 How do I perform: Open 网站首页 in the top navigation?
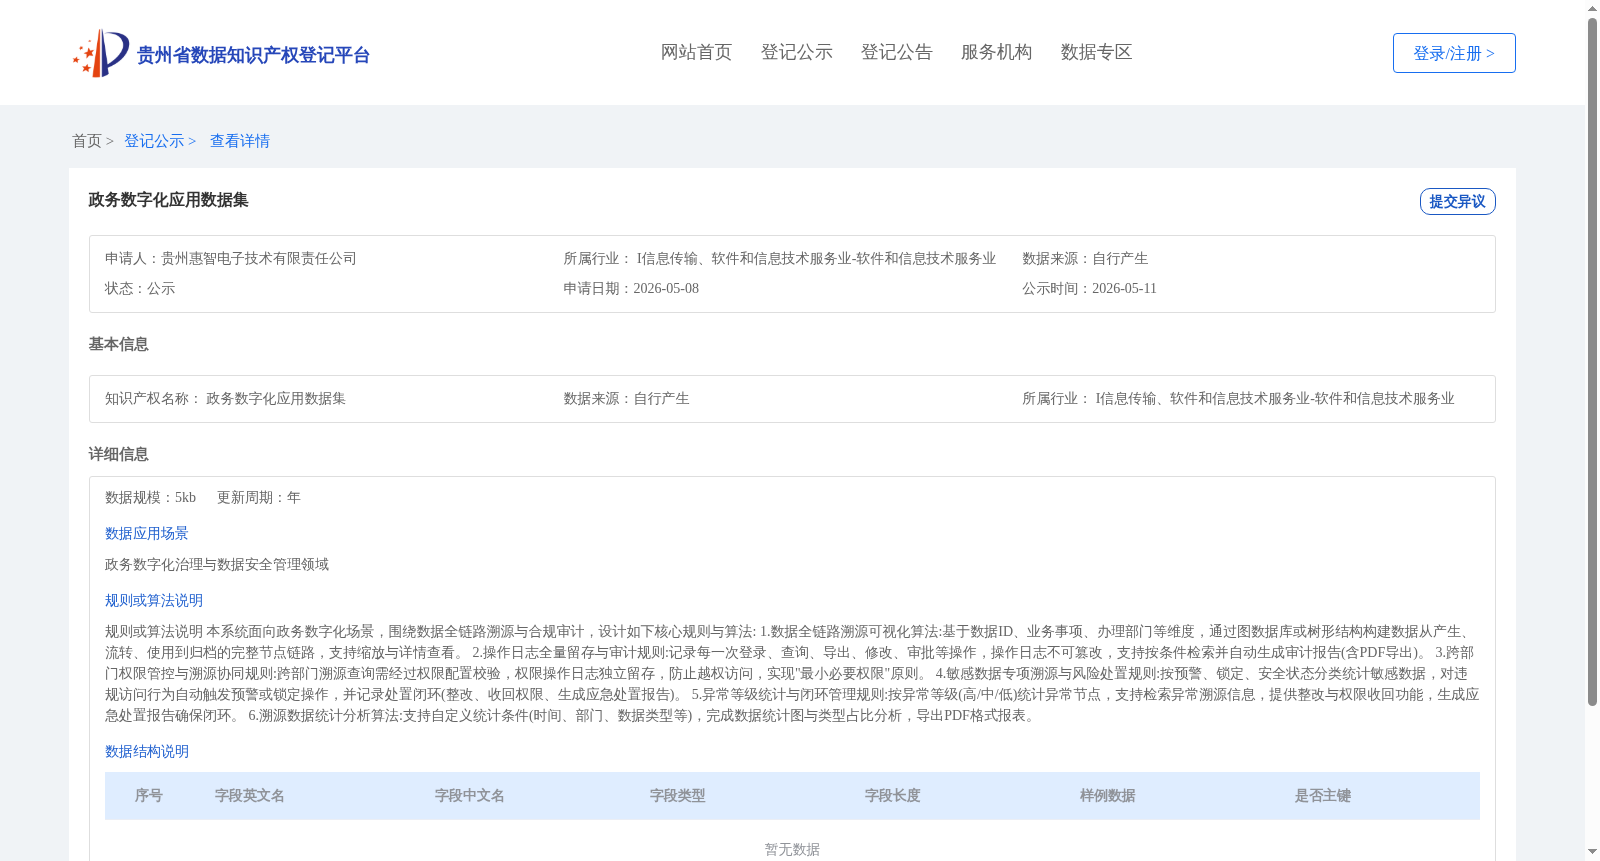(696, 52)
